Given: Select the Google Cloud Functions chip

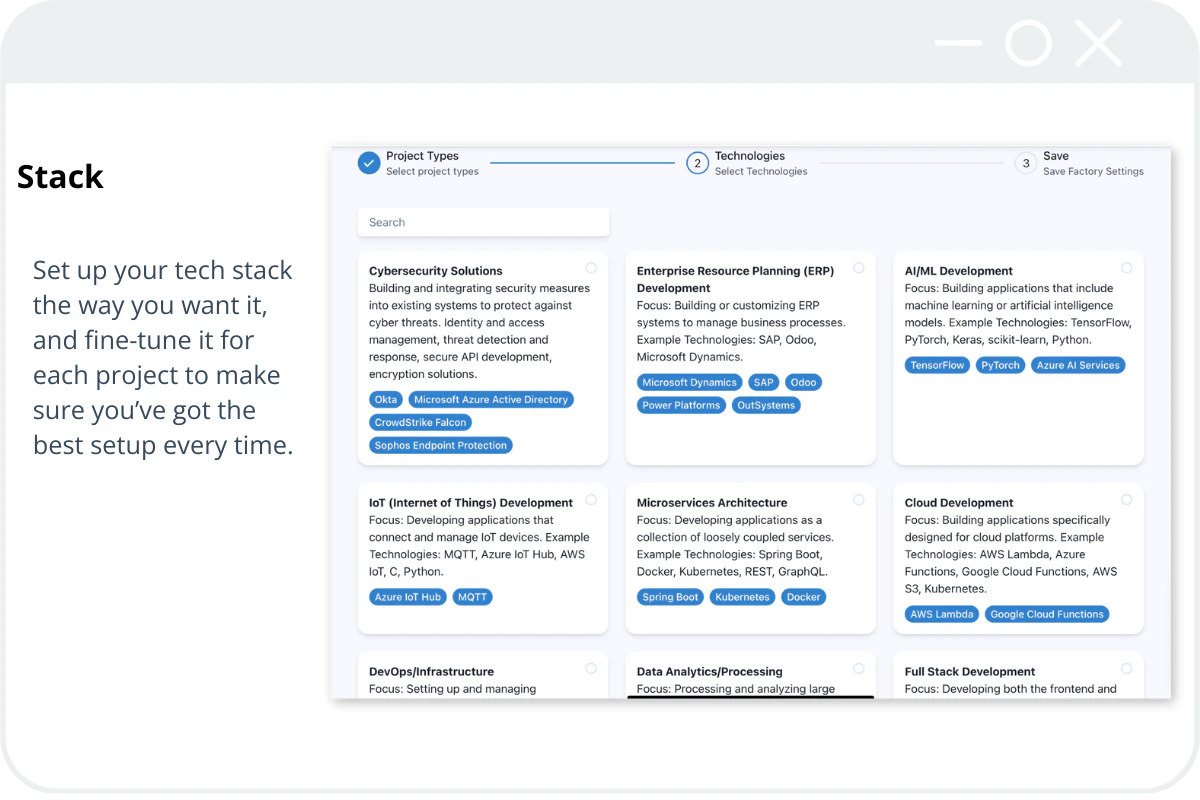Looking at the screenshot, I should pyautogui.click(x=1047, y=614).
